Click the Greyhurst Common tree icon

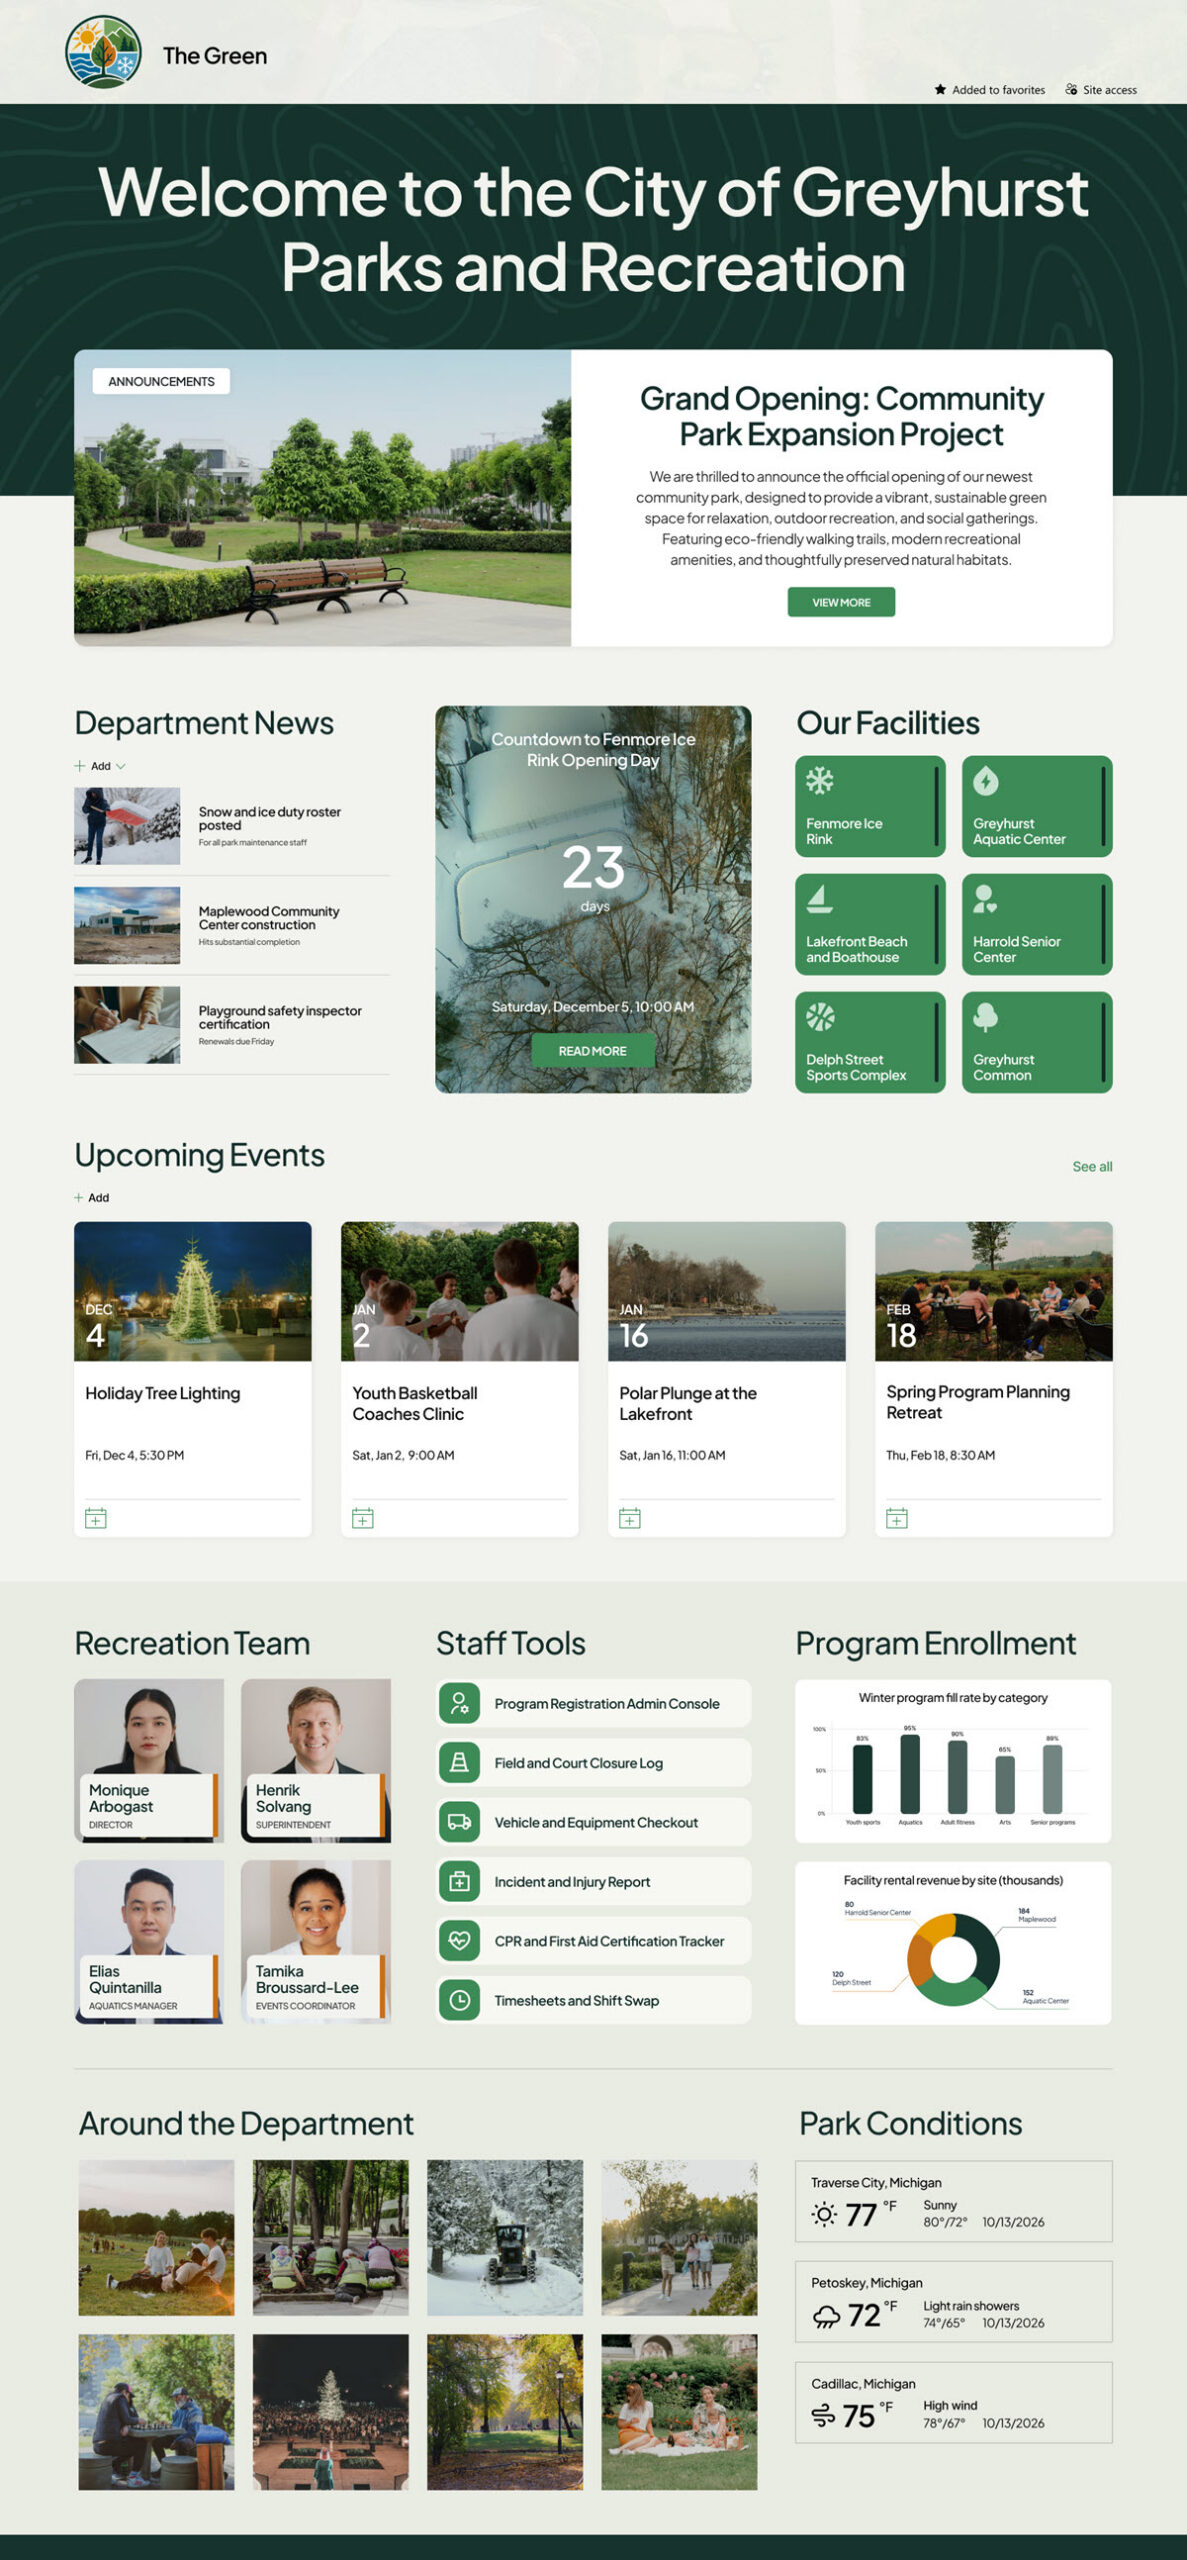click(x=986, y=1017)
